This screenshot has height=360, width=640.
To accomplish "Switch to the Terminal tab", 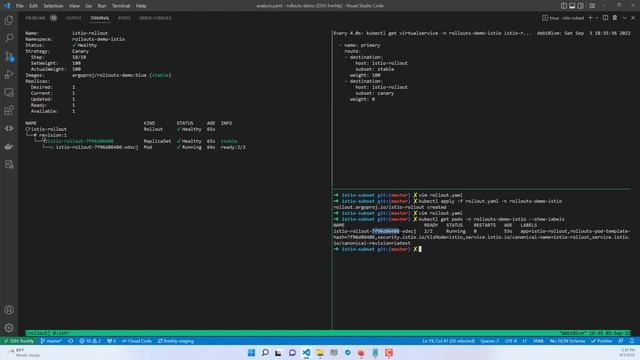I will [100, 18].
